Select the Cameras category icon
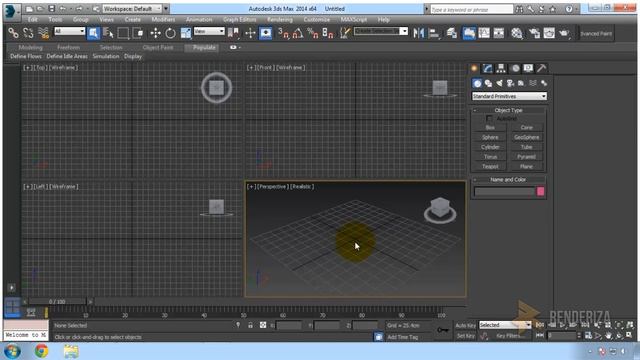The height and width of the screenshot is (360, 640). (510, 83)
